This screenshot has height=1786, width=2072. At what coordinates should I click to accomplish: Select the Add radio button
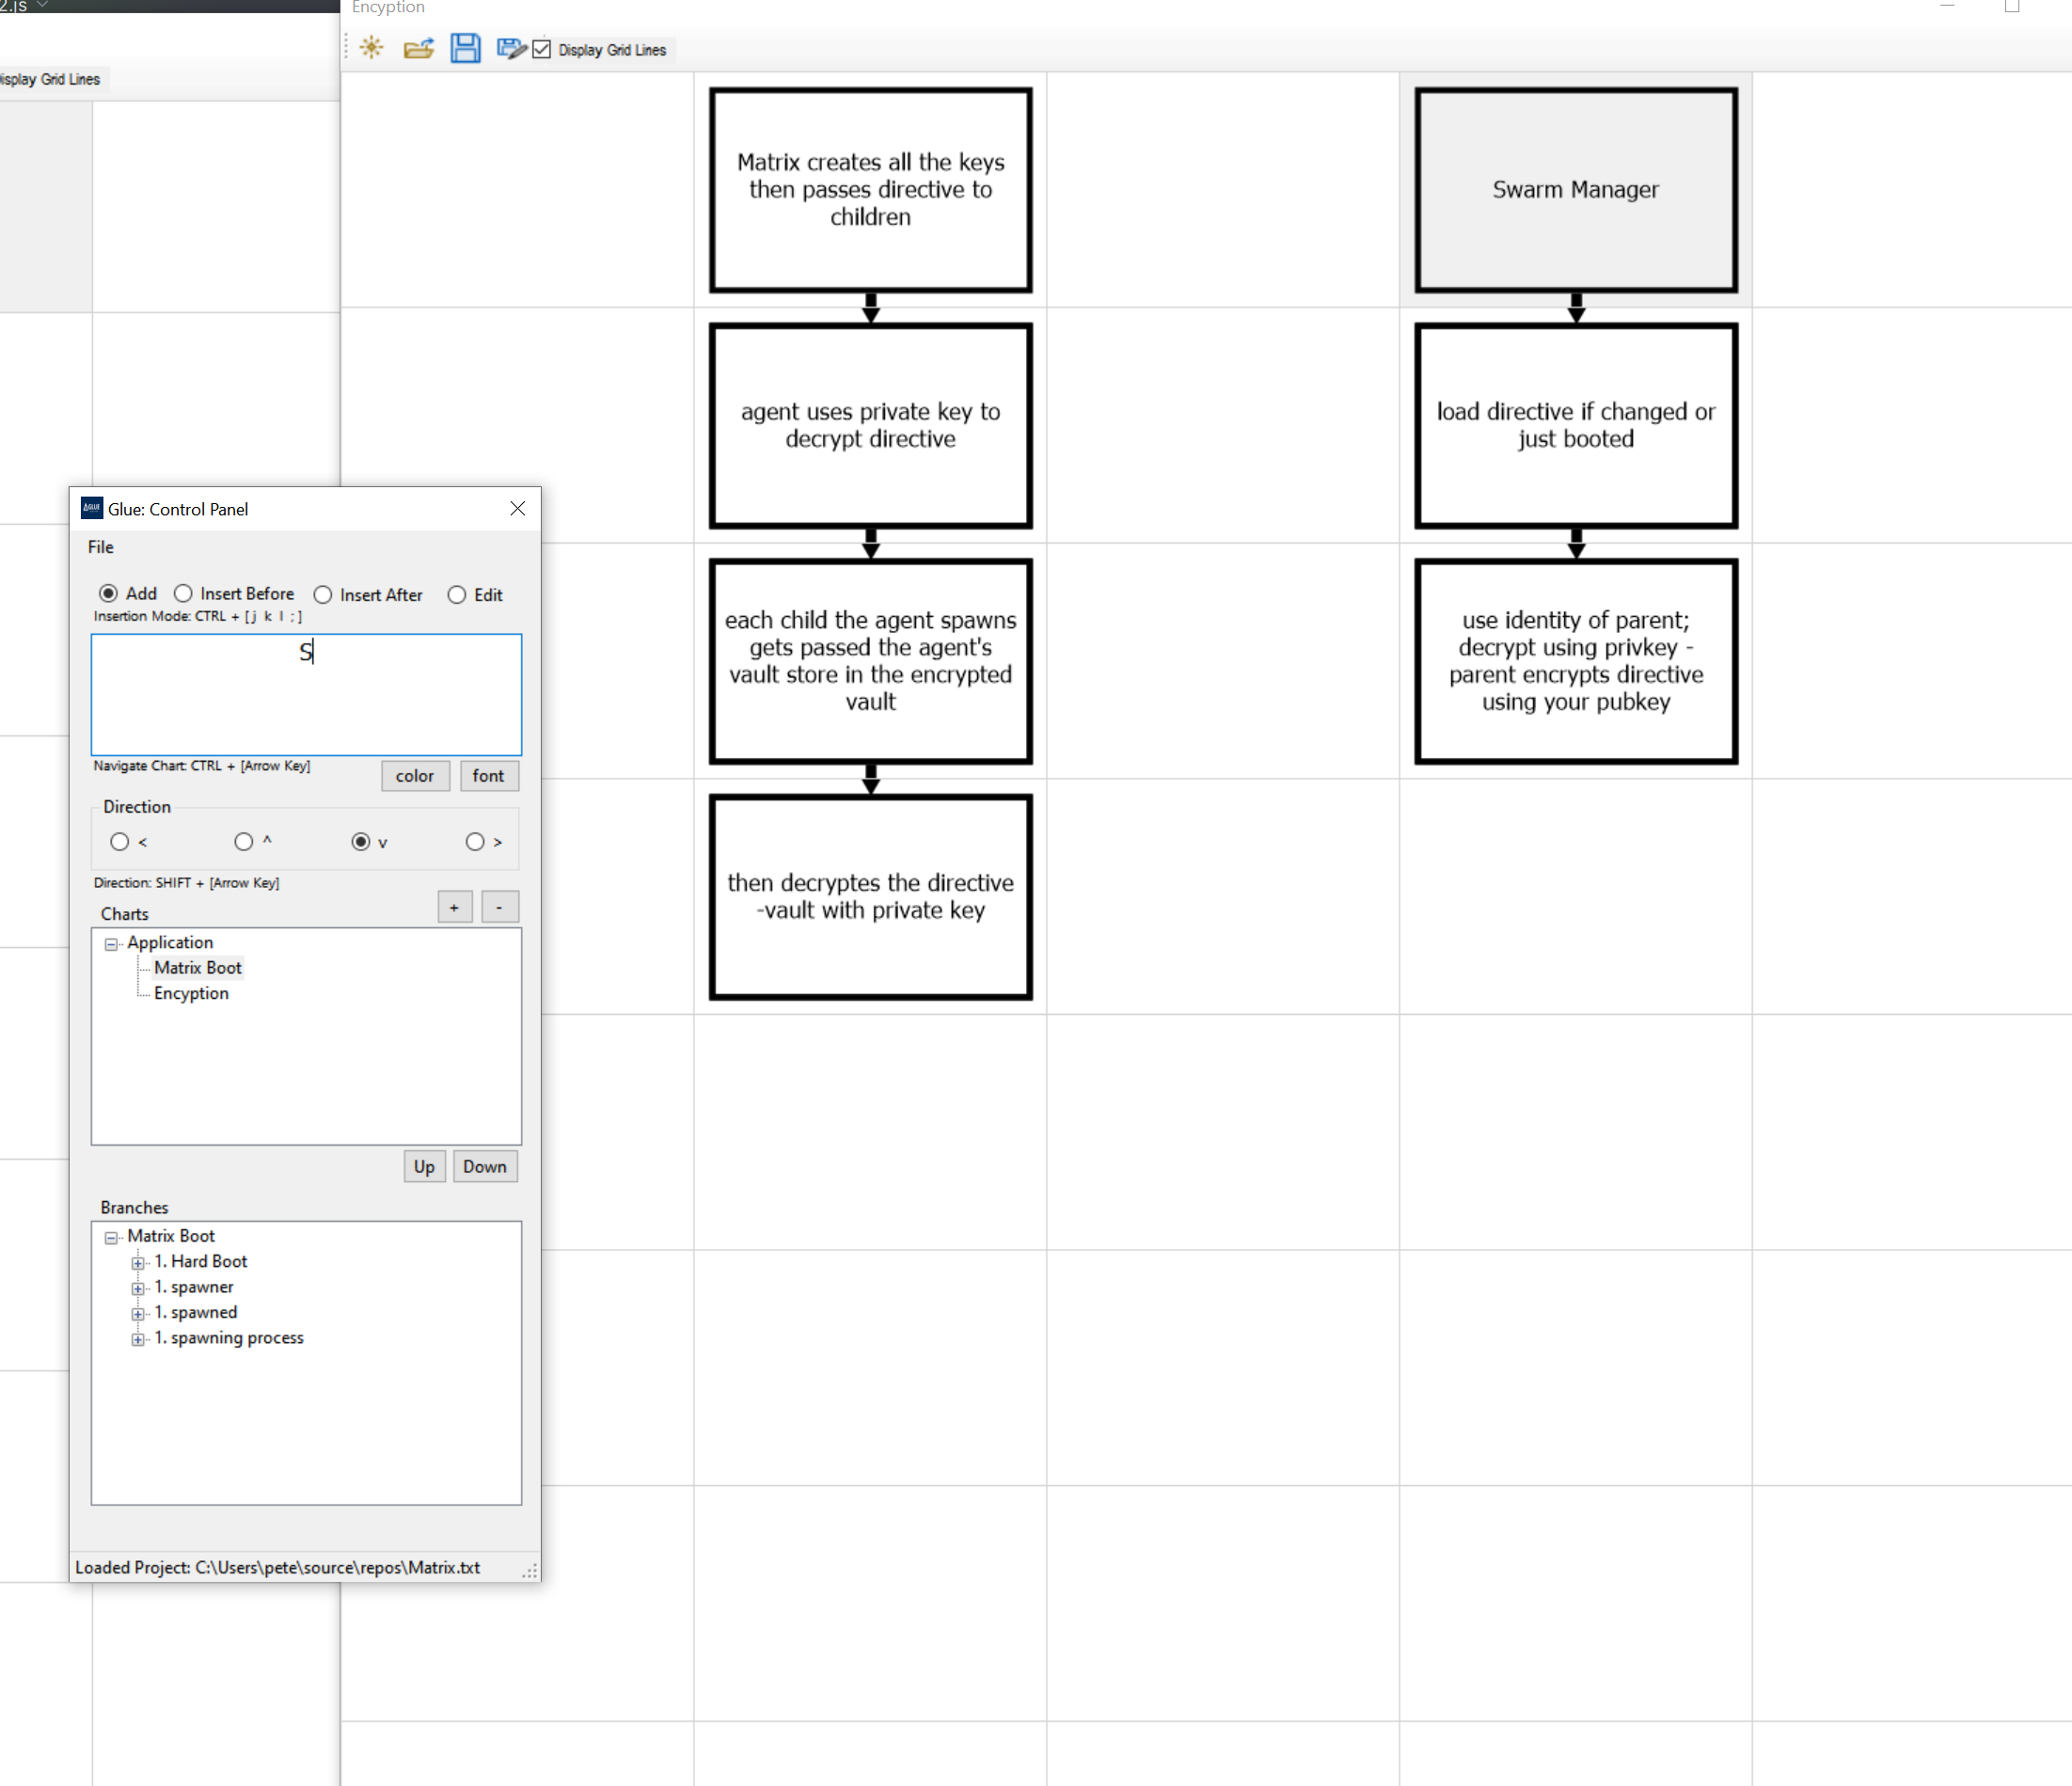point(108,593)
